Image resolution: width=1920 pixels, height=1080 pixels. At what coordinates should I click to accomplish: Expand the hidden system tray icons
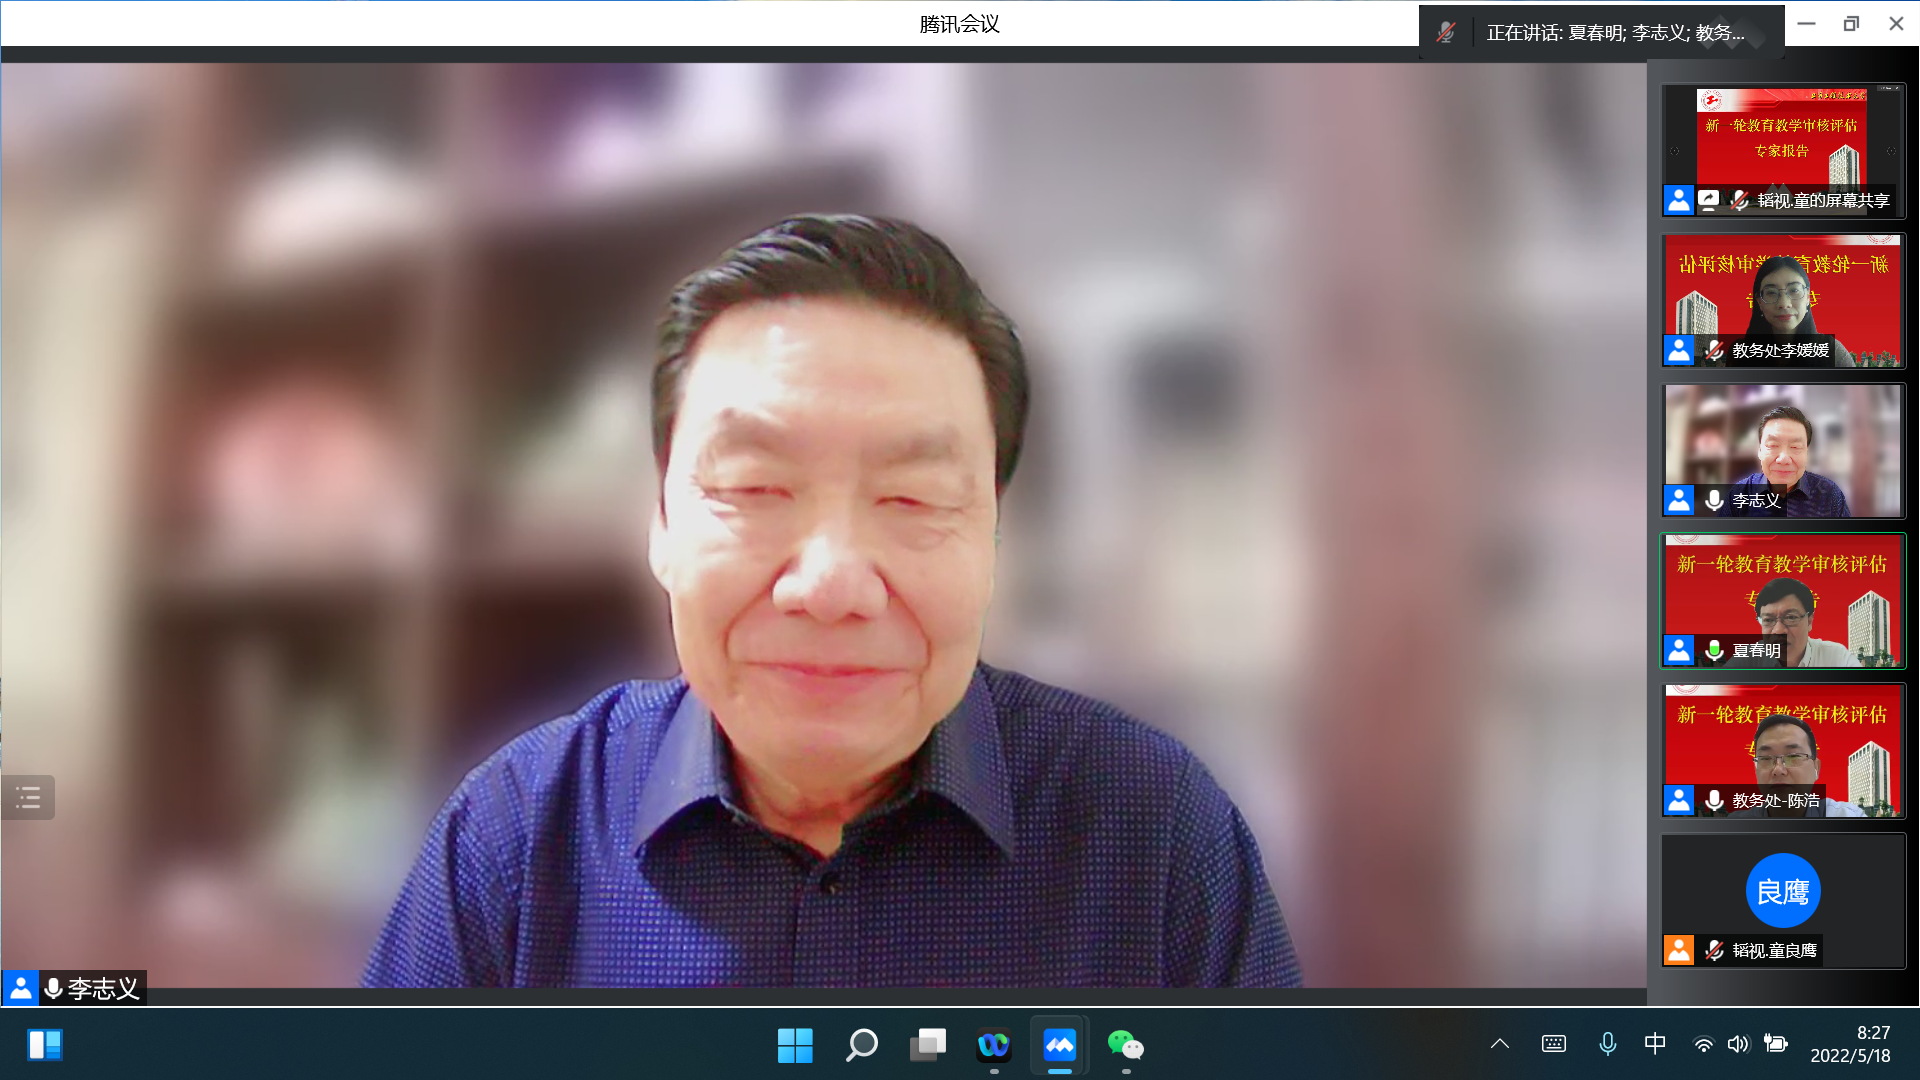point(1499,1044)
